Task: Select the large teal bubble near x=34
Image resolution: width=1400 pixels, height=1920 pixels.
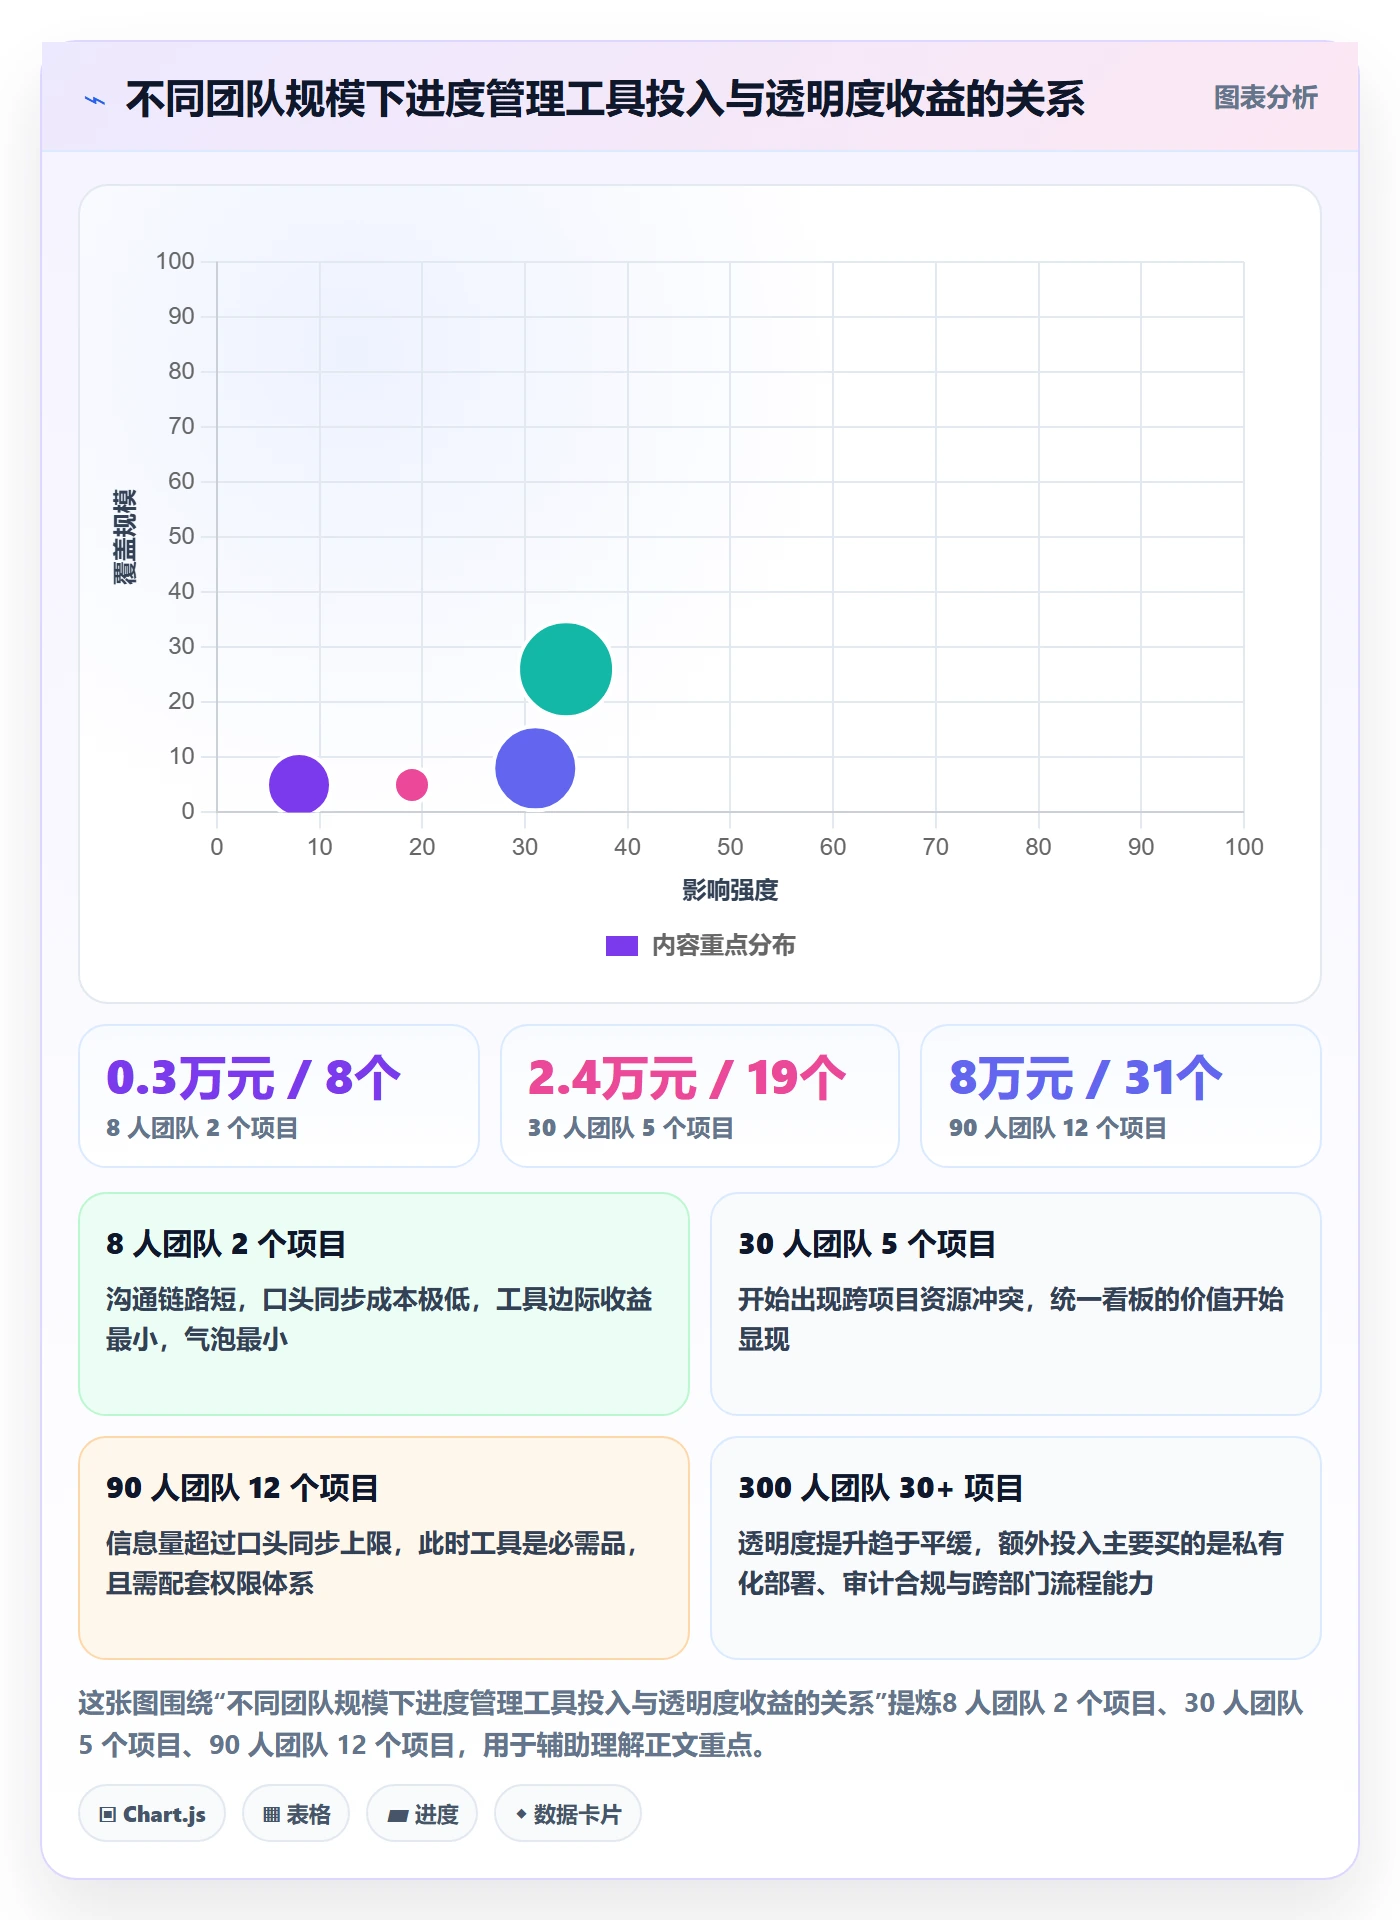Action: pos(566,669)
